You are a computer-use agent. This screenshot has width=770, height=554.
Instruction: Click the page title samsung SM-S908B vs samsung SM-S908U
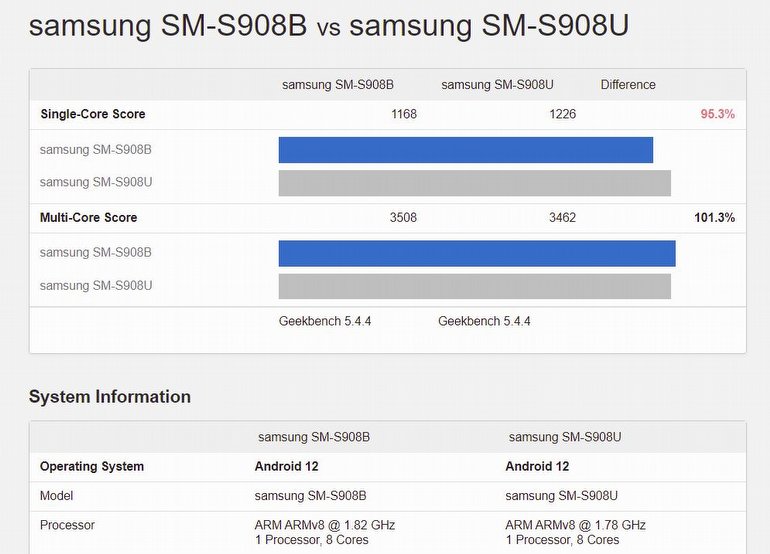[x=329, y=26]
